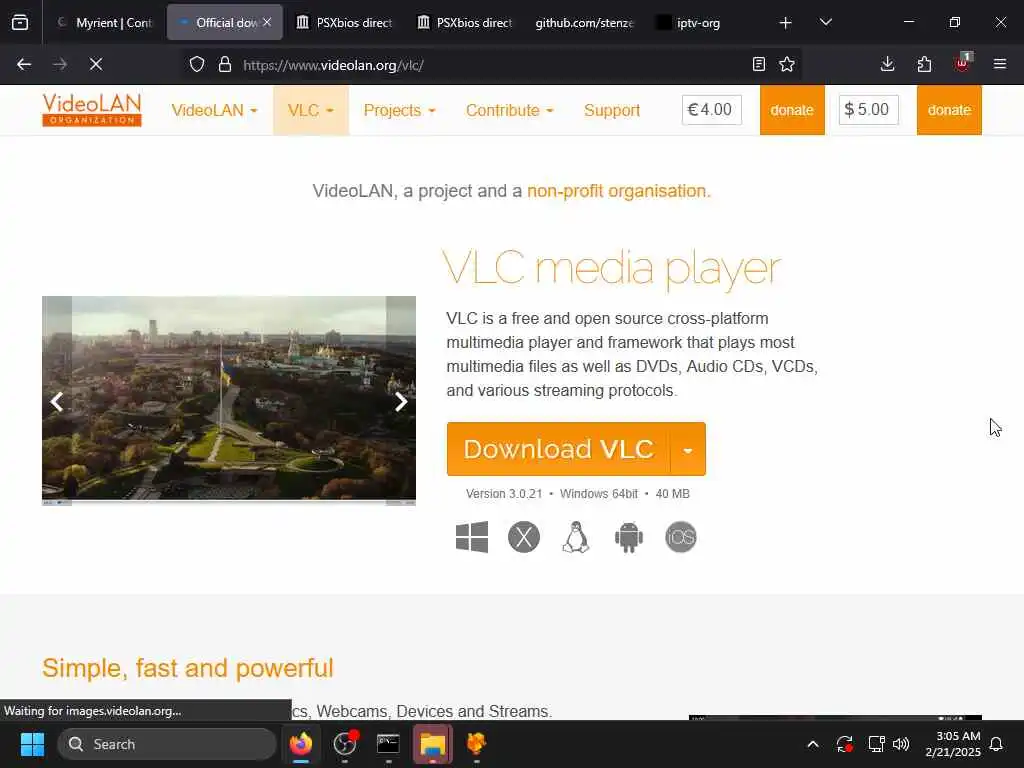Open the Firefox downloads panel
Screen dimensions: 1024x768
(x=887, y=64)
